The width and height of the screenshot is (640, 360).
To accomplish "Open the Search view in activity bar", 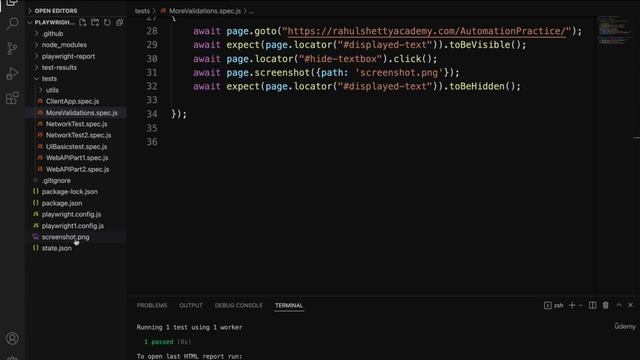I will point(12,24).
